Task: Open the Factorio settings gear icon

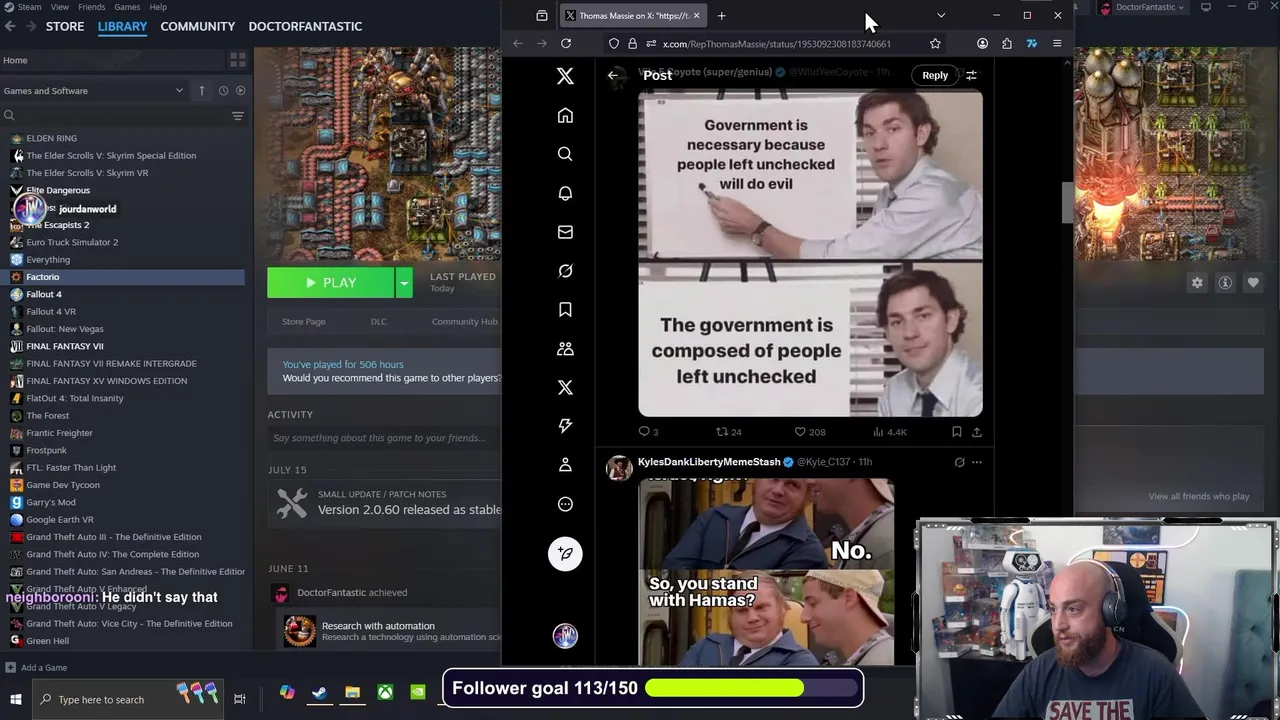Action: [x=1197, y=283]
